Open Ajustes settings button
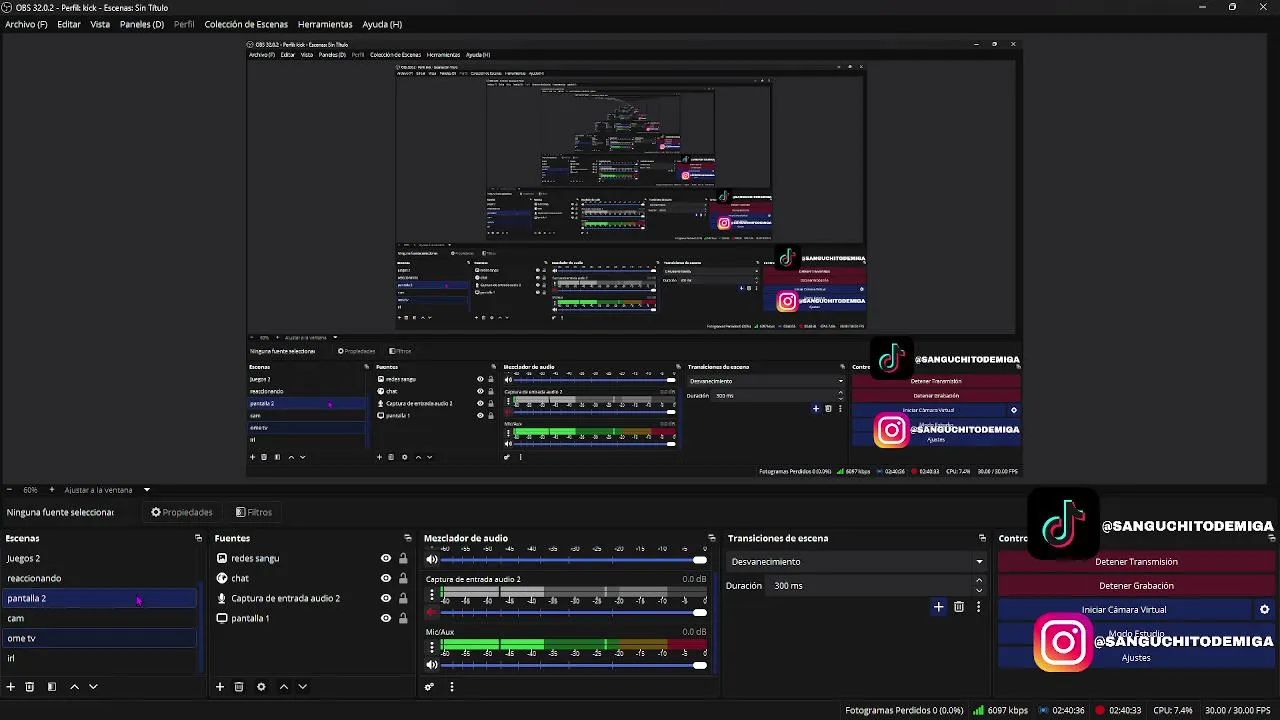The width and height of the screenshot is (1280, 720). click(x=1136, y=658)
